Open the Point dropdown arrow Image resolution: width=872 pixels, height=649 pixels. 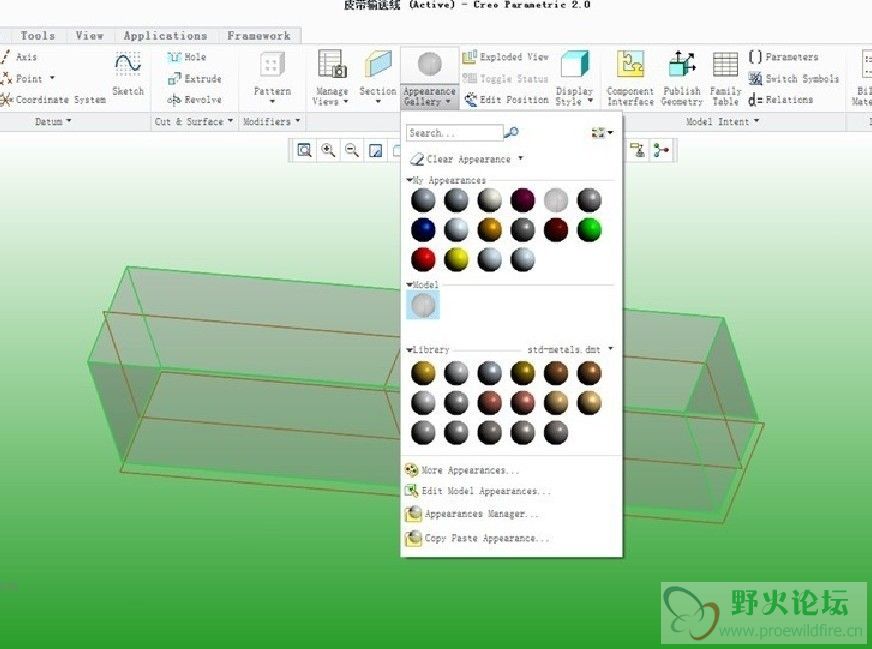[x=52, y=78]
